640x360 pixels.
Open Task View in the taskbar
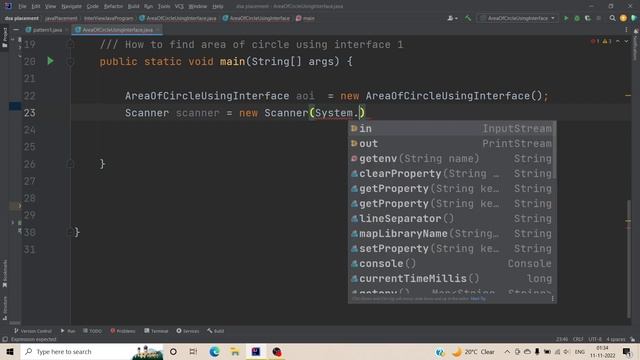193,351
